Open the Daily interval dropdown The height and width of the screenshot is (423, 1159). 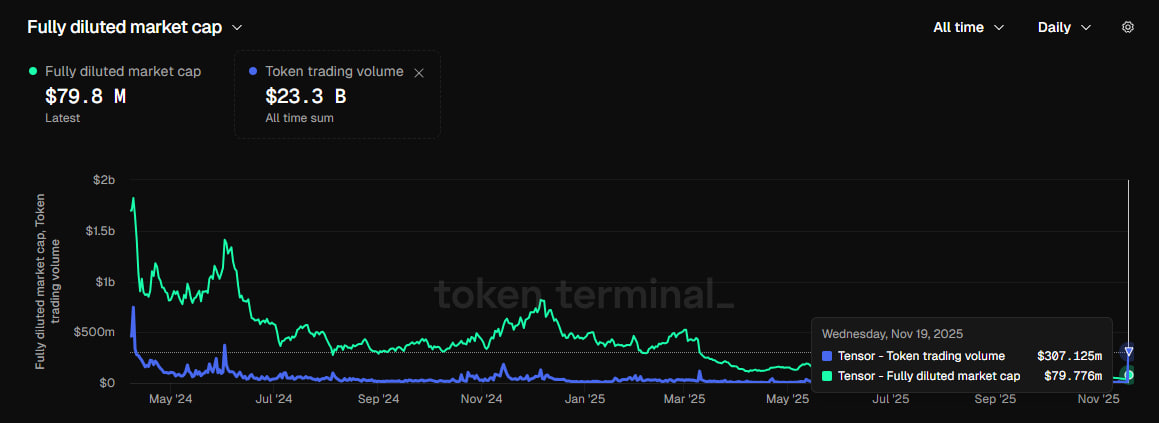tap(1064, 28)
